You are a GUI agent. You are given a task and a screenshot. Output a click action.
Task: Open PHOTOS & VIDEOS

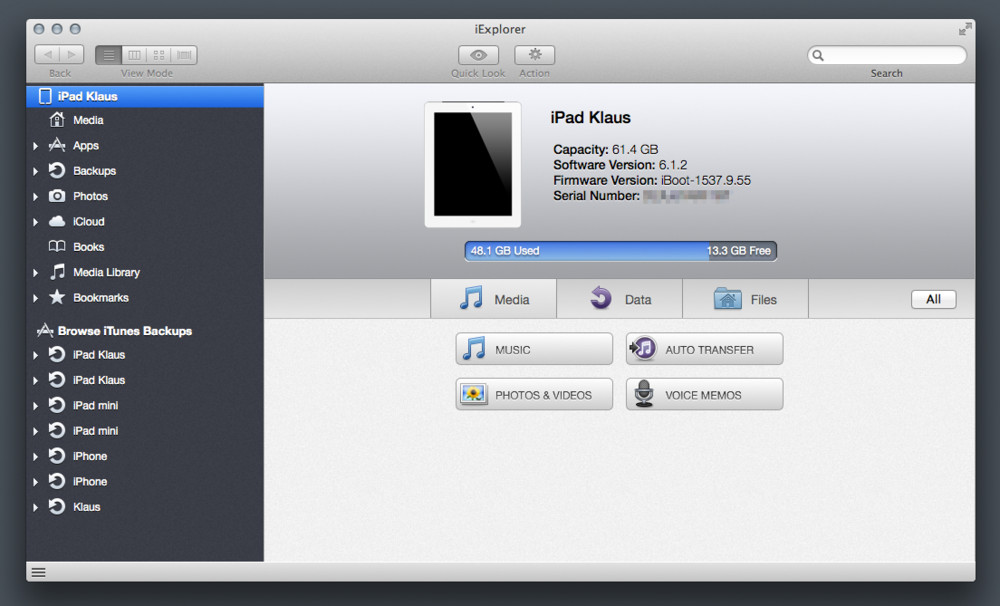pos(534,394)
